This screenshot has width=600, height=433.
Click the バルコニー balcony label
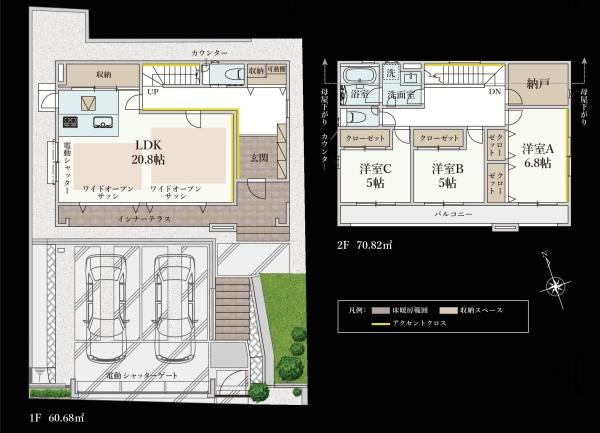[x=453, y=215]
